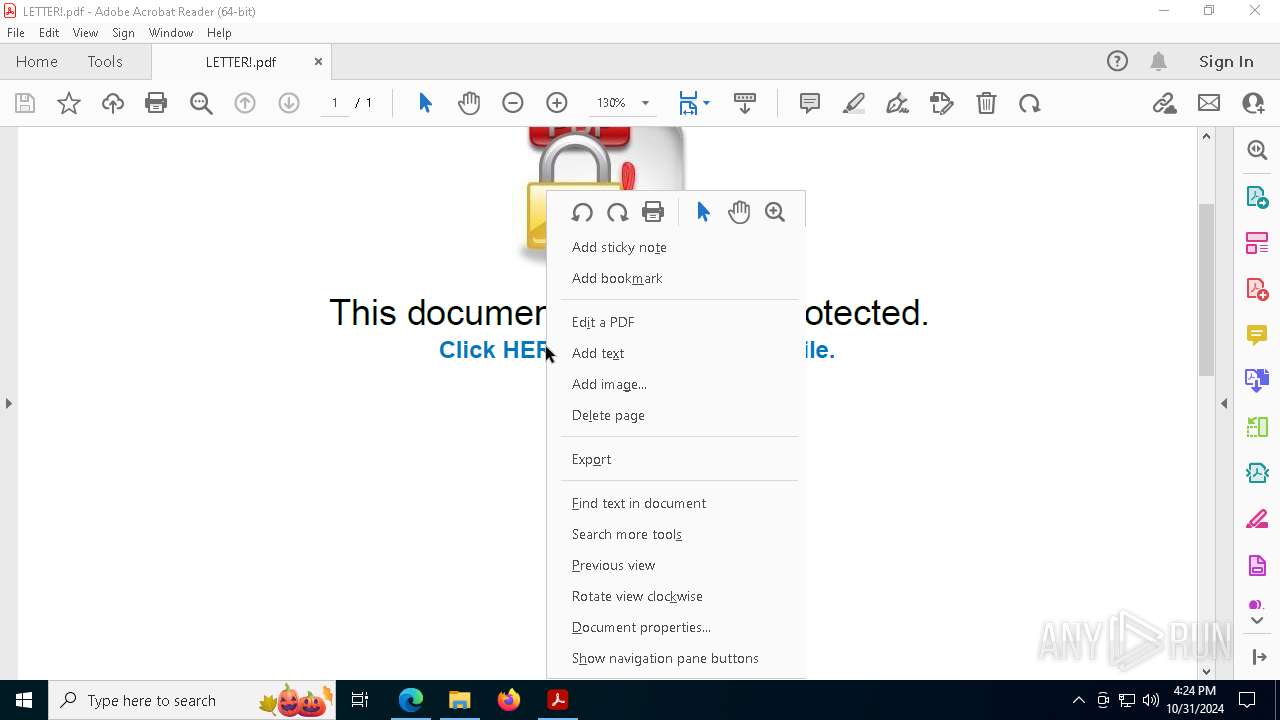Image resolution: width=1280 pixels, height=720 pixels.
Task: Select Search more tools entry
Action: tap(676, 534)
